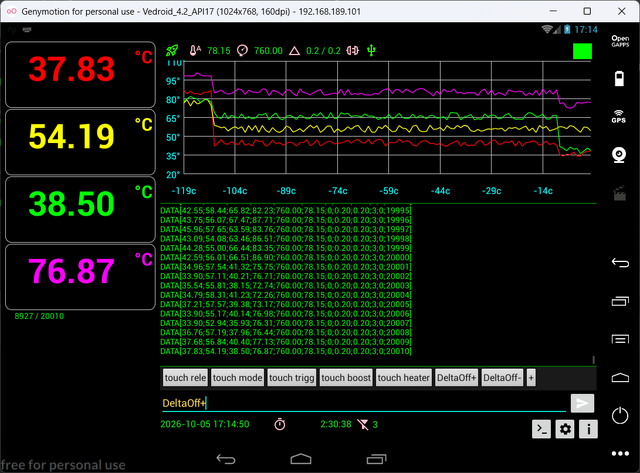Send the typed DeltaOff+ command
This screenshot has height=473, width=640.
click(x=582, y=403)
